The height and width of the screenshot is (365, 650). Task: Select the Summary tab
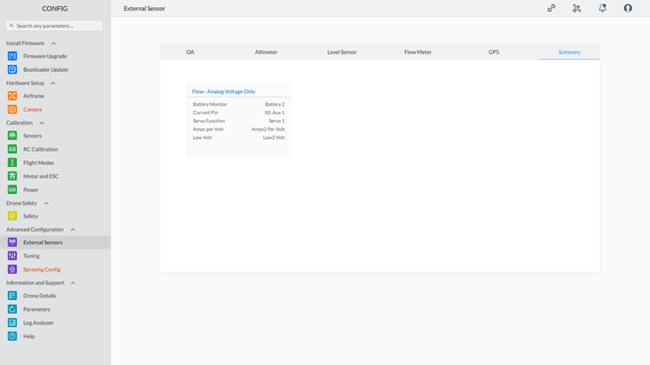point(569,52)
